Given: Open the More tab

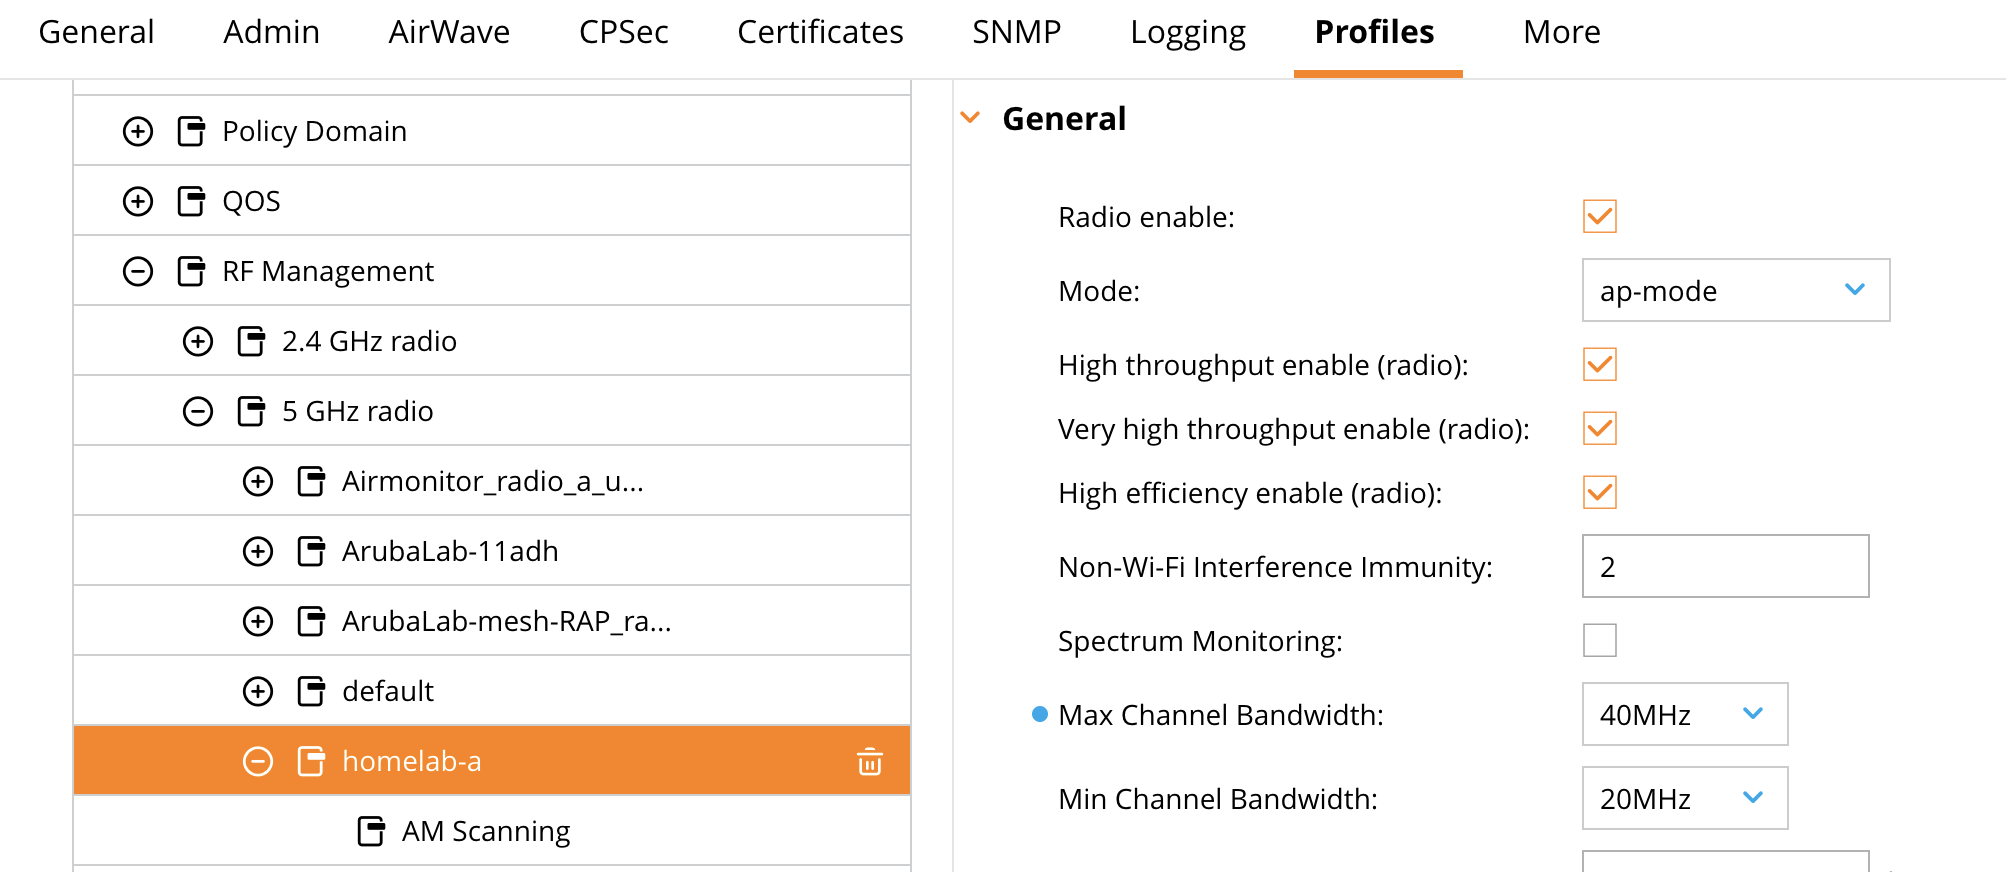Looking at the screenshot, I should point(1561,33).
